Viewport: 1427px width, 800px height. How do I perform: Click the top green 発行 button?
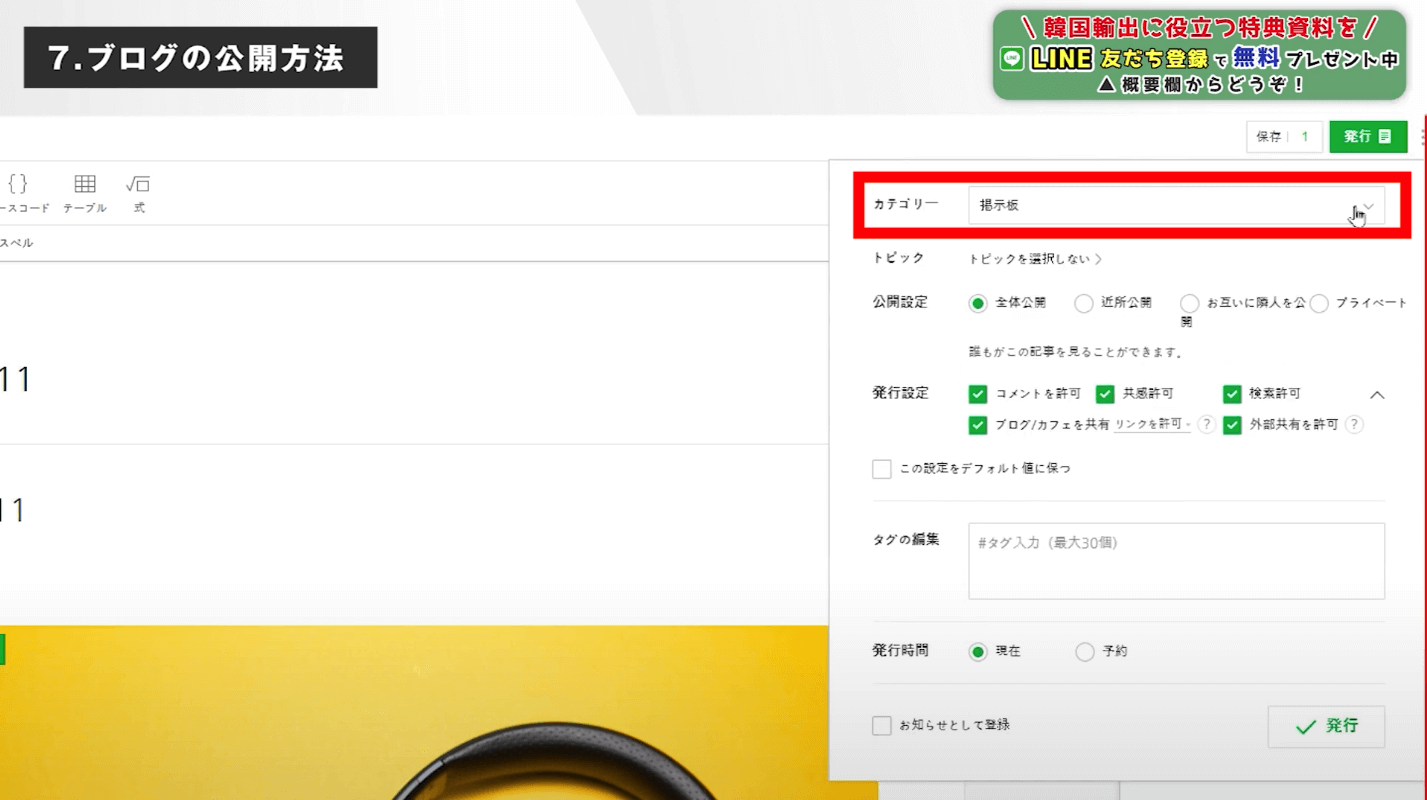pos(1368,137)
